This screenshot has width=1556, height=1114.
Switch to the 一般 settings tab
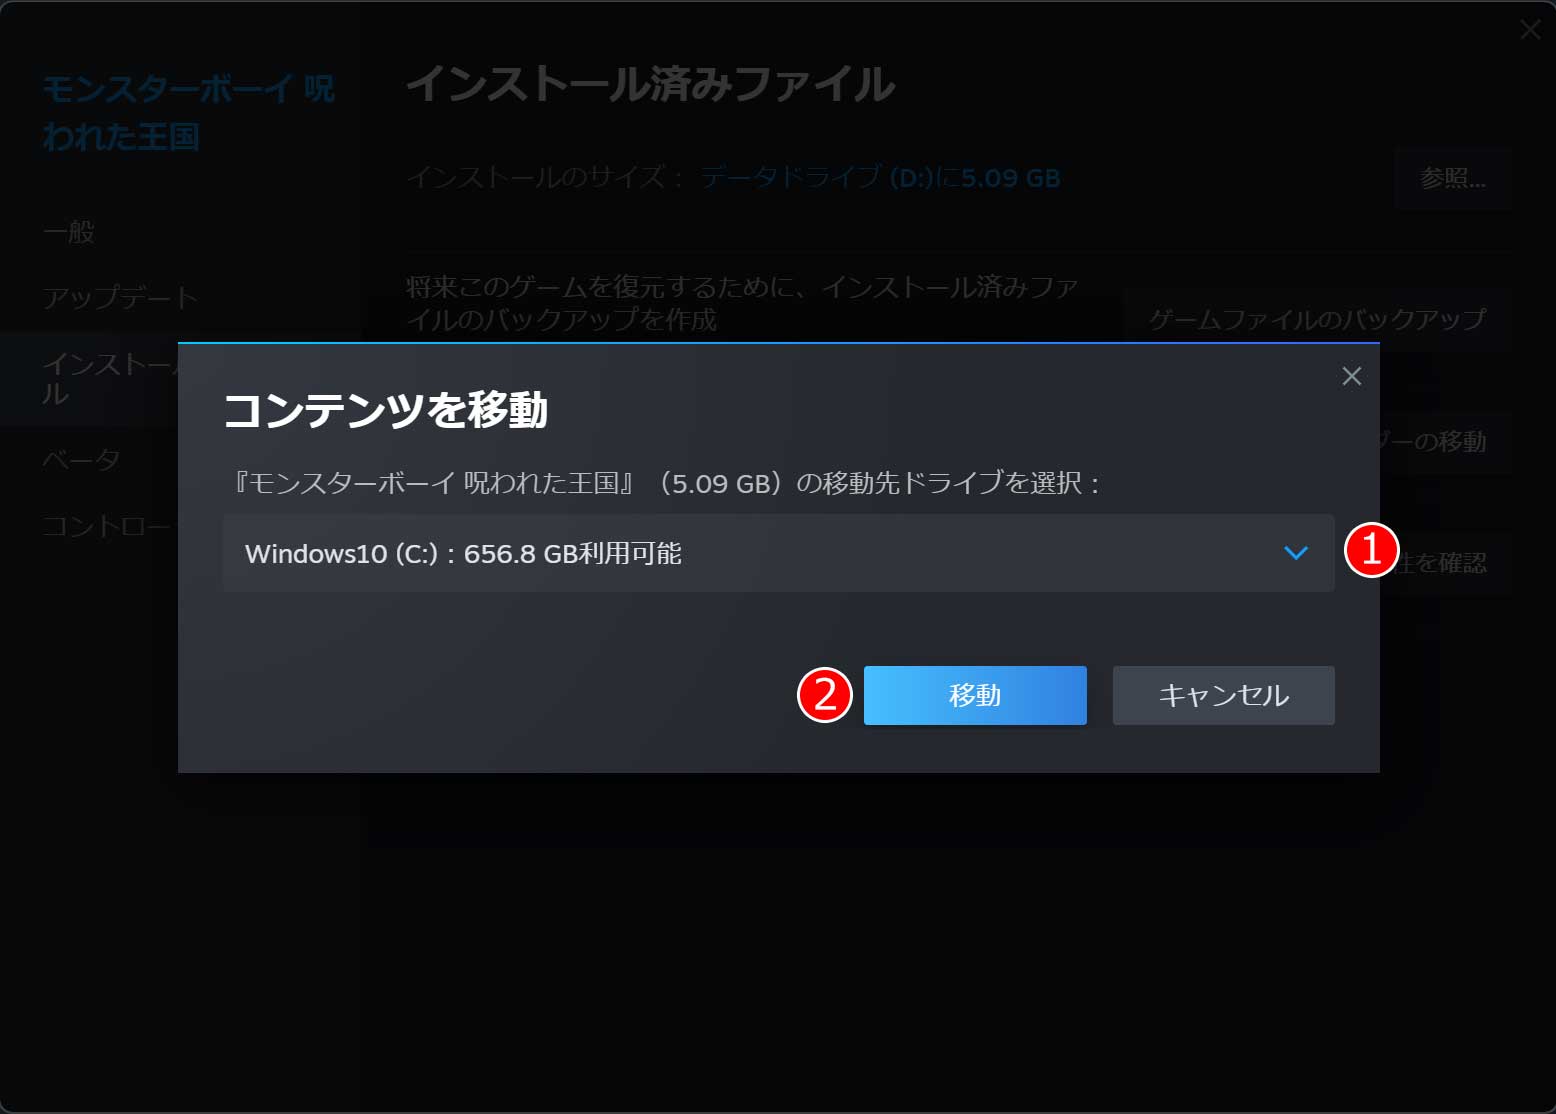[x=68, y=232]
